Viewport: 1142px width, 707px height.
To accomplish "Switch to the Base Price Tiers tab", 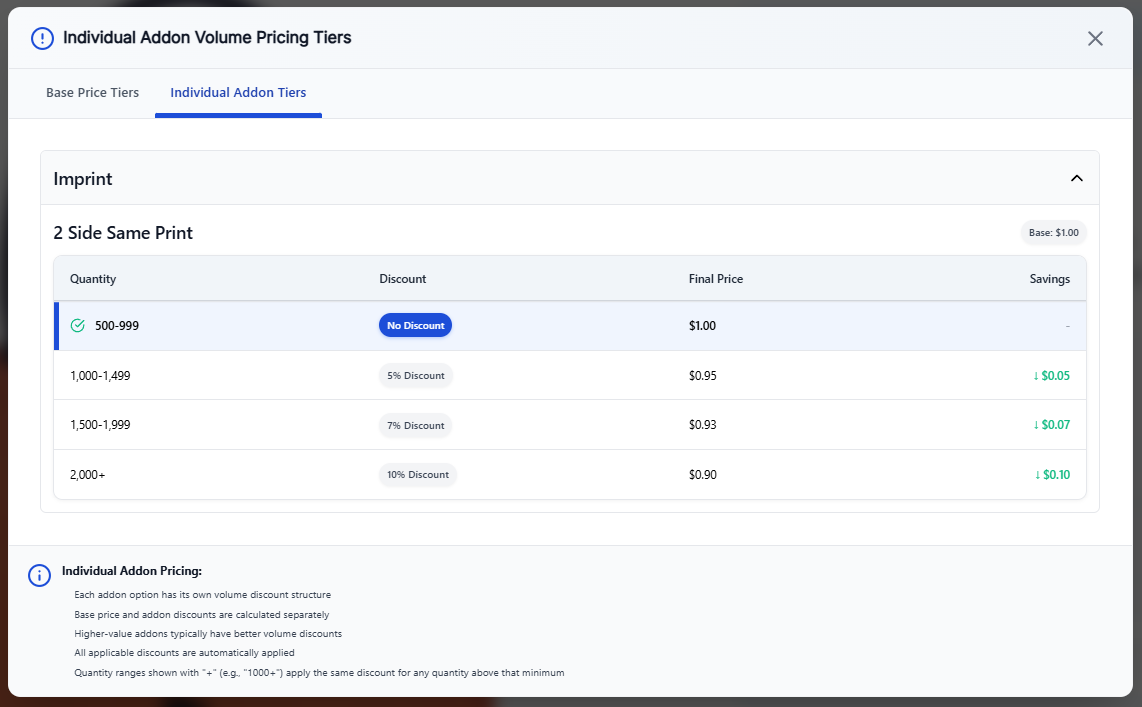I will (92, 92).
